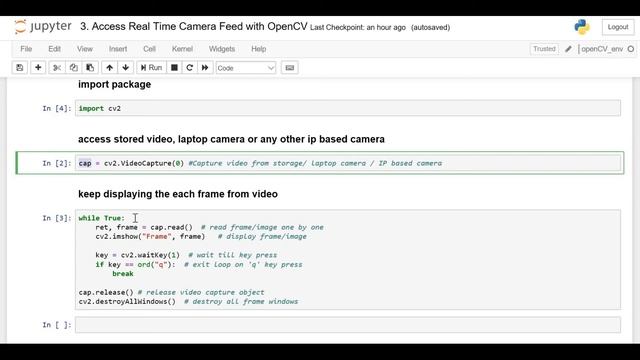The width and height of the screenshot is (640, 360).
Task: Open the File menu
Action: (26, 49)
